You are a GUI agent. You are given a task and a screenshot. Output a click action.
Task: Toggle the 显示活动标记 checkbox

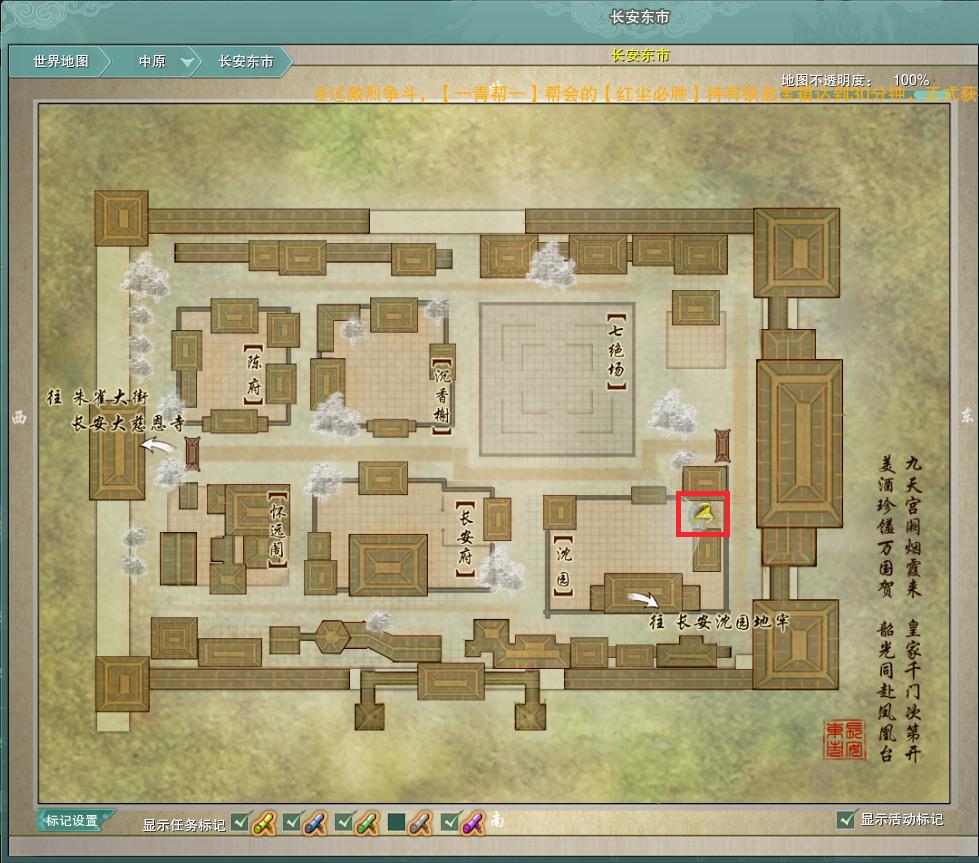(x=846, y=820)
